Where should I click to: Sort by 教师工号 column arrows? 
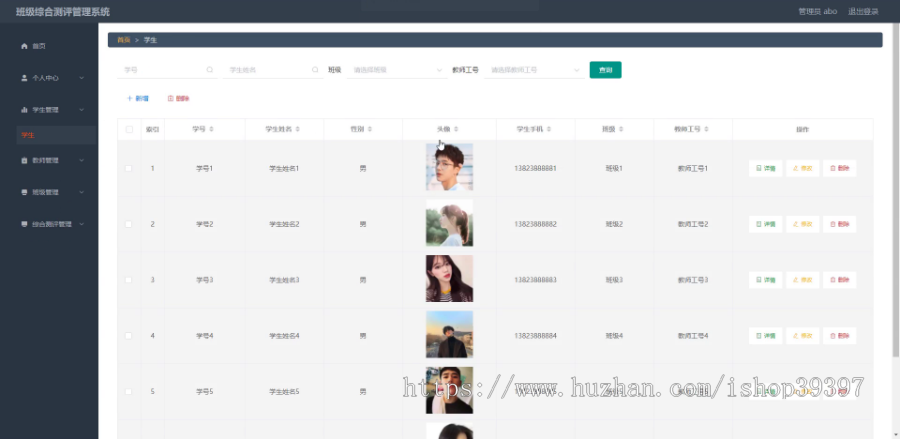tap(707, 130)
